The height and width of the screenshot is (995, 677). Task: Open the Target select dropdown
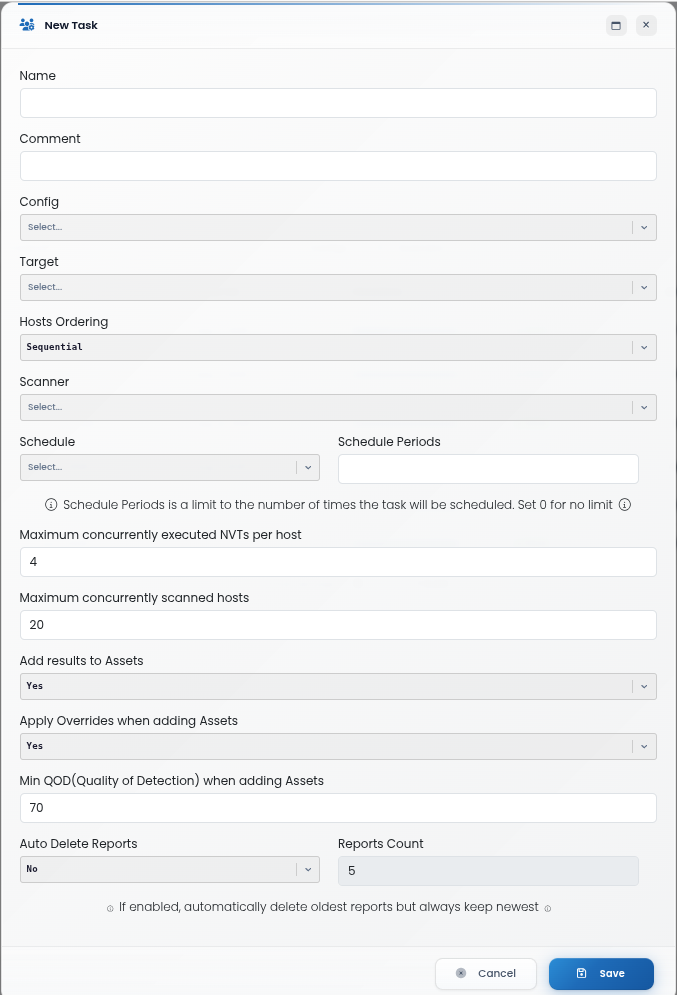click(x=338, y=287)
